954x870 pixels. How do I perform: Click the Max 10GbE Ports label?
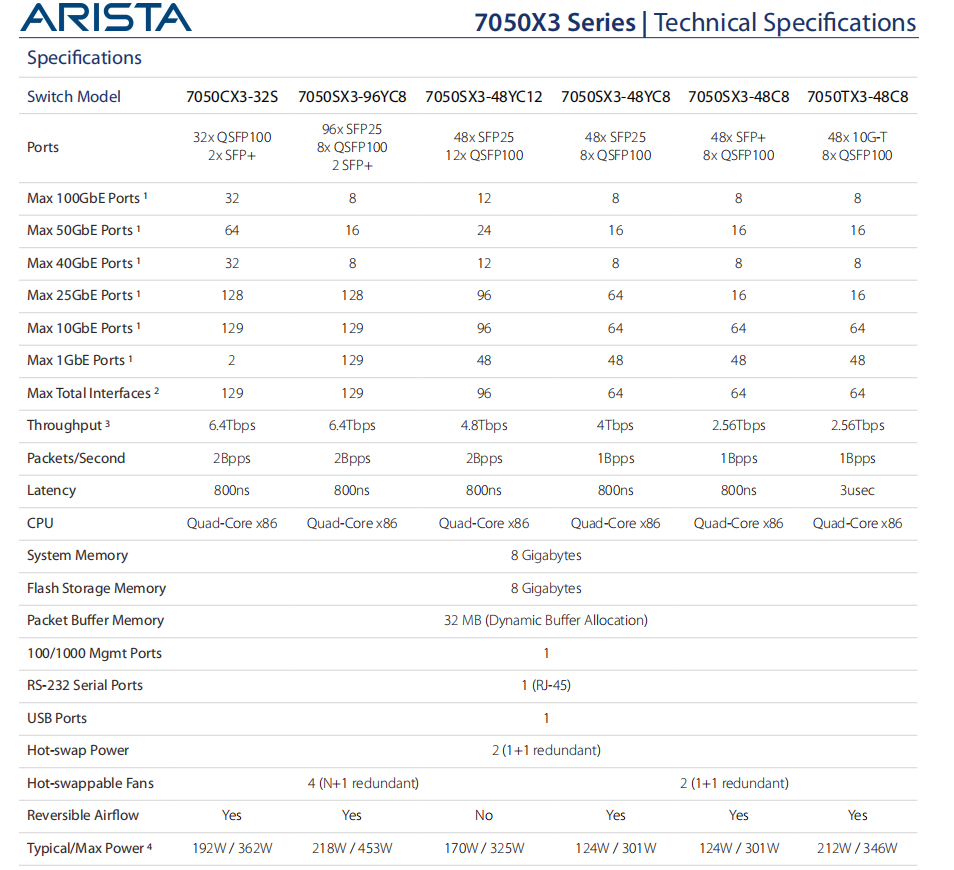coord(83,329)
